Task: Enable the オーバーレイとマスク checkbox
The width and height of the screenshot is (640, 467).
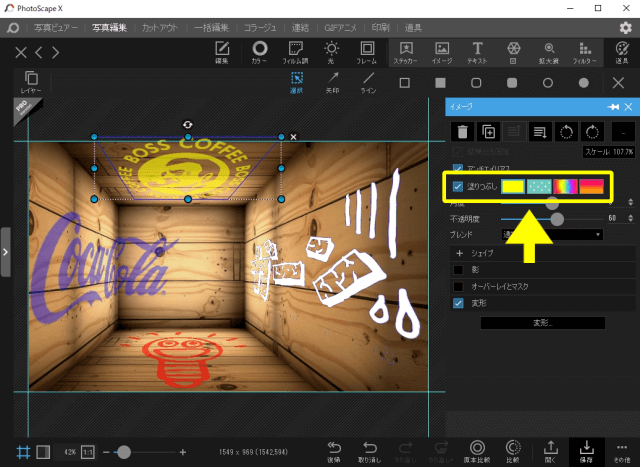Action: click(458, 287)
